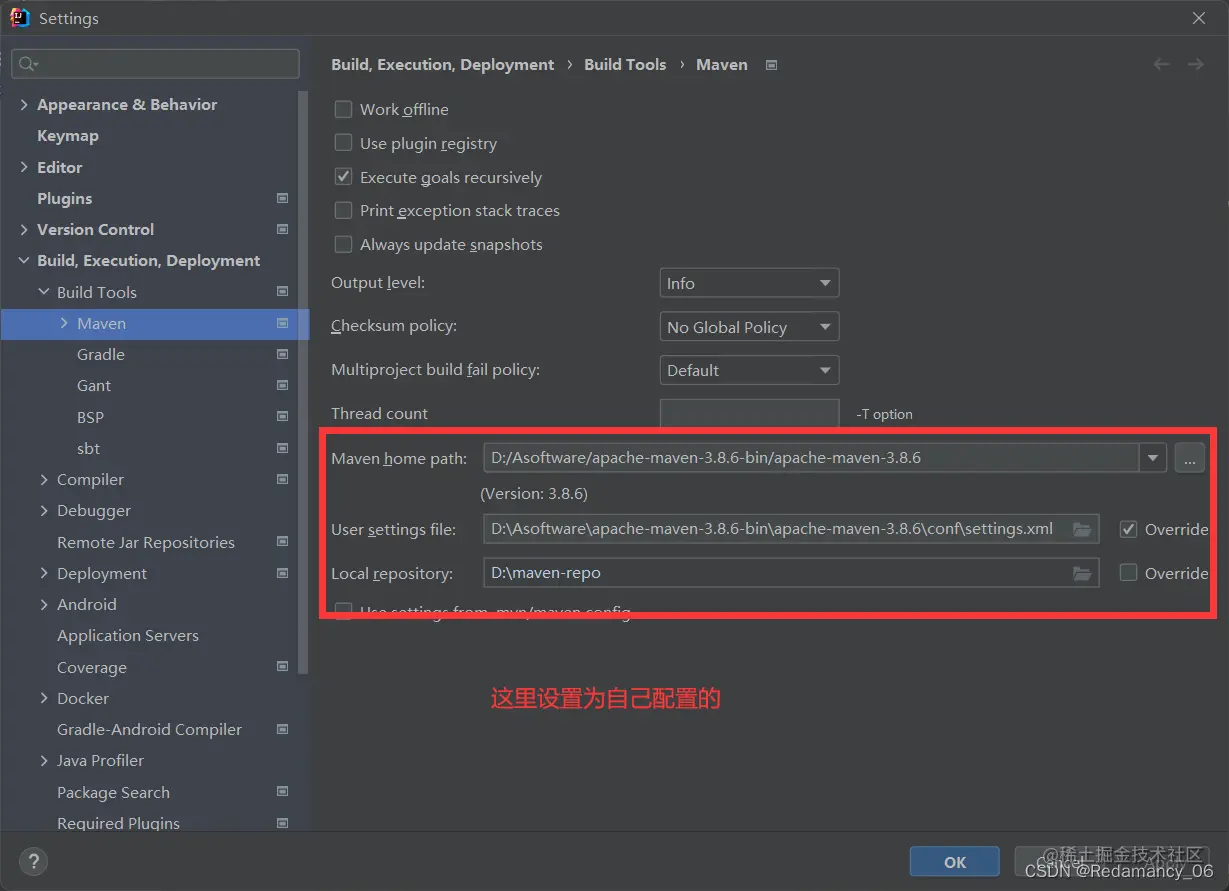Click Build, Execution, Deployment breadcrumb
Image resolution: width=1229 pixels, height=891 pixels.
point(442,64)
